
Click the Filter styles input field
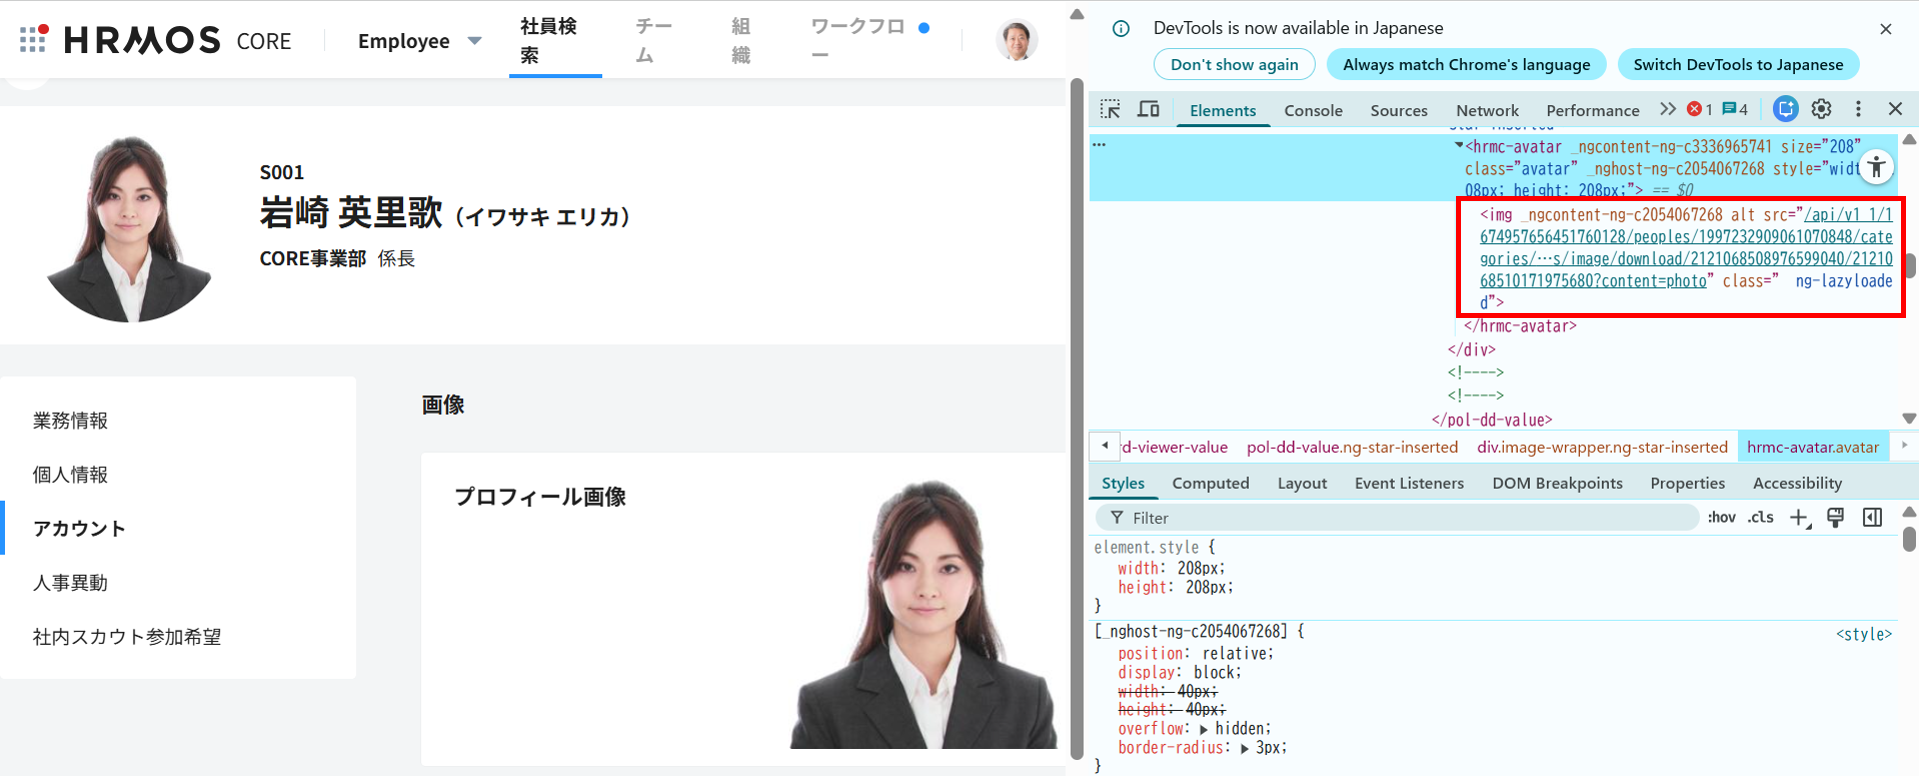(1400, 517)
